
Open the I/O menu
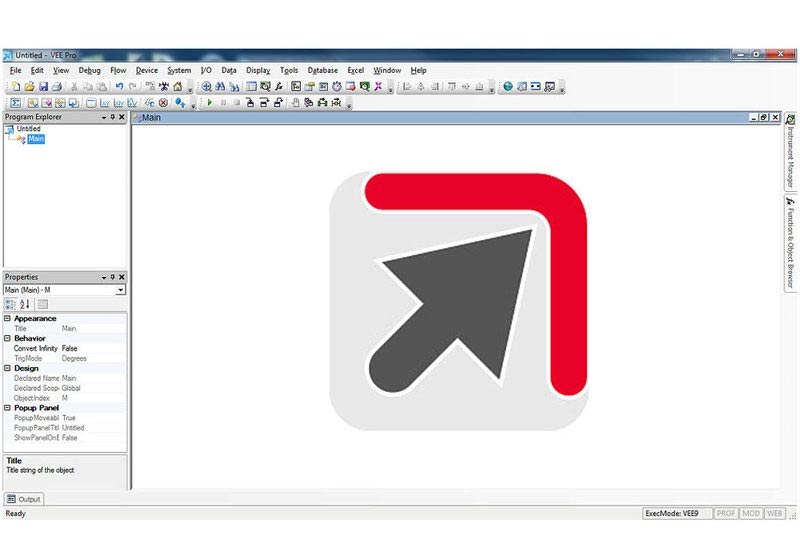point(206,70)
